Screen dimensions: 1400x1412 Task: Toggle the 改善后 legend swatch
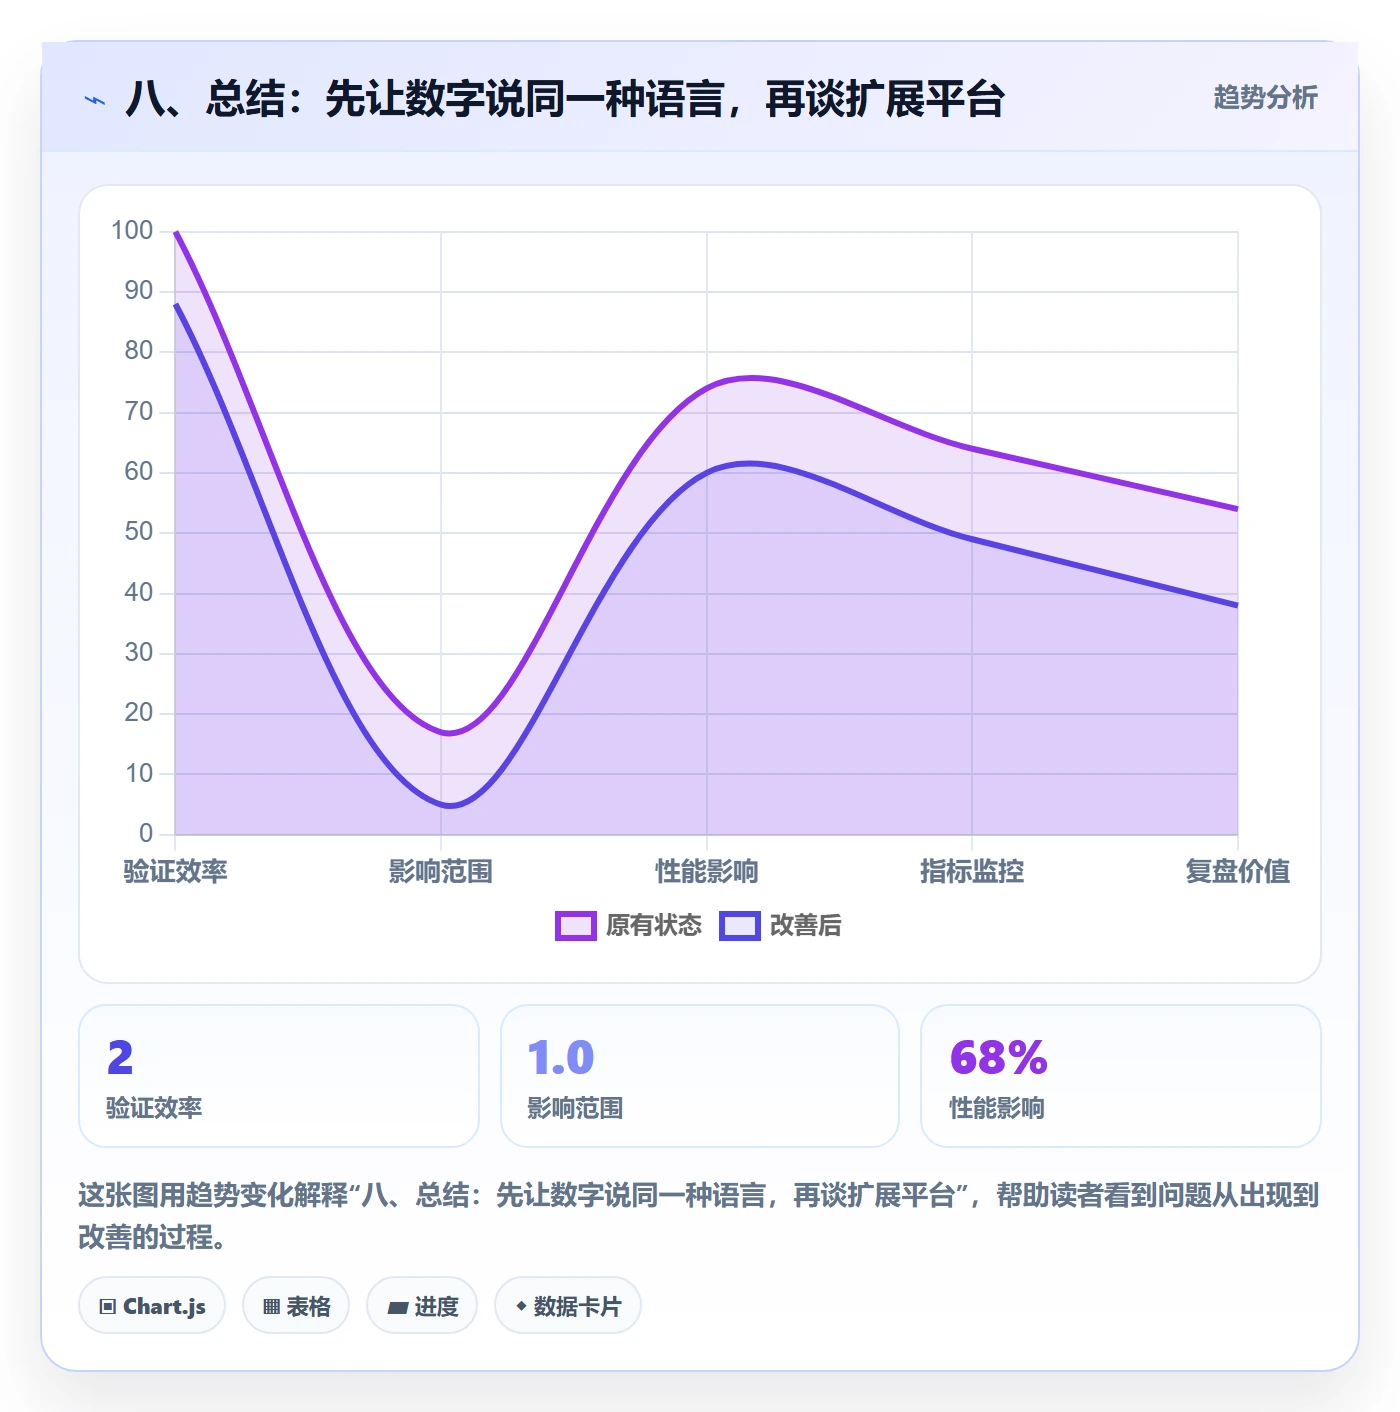(740, 926)
